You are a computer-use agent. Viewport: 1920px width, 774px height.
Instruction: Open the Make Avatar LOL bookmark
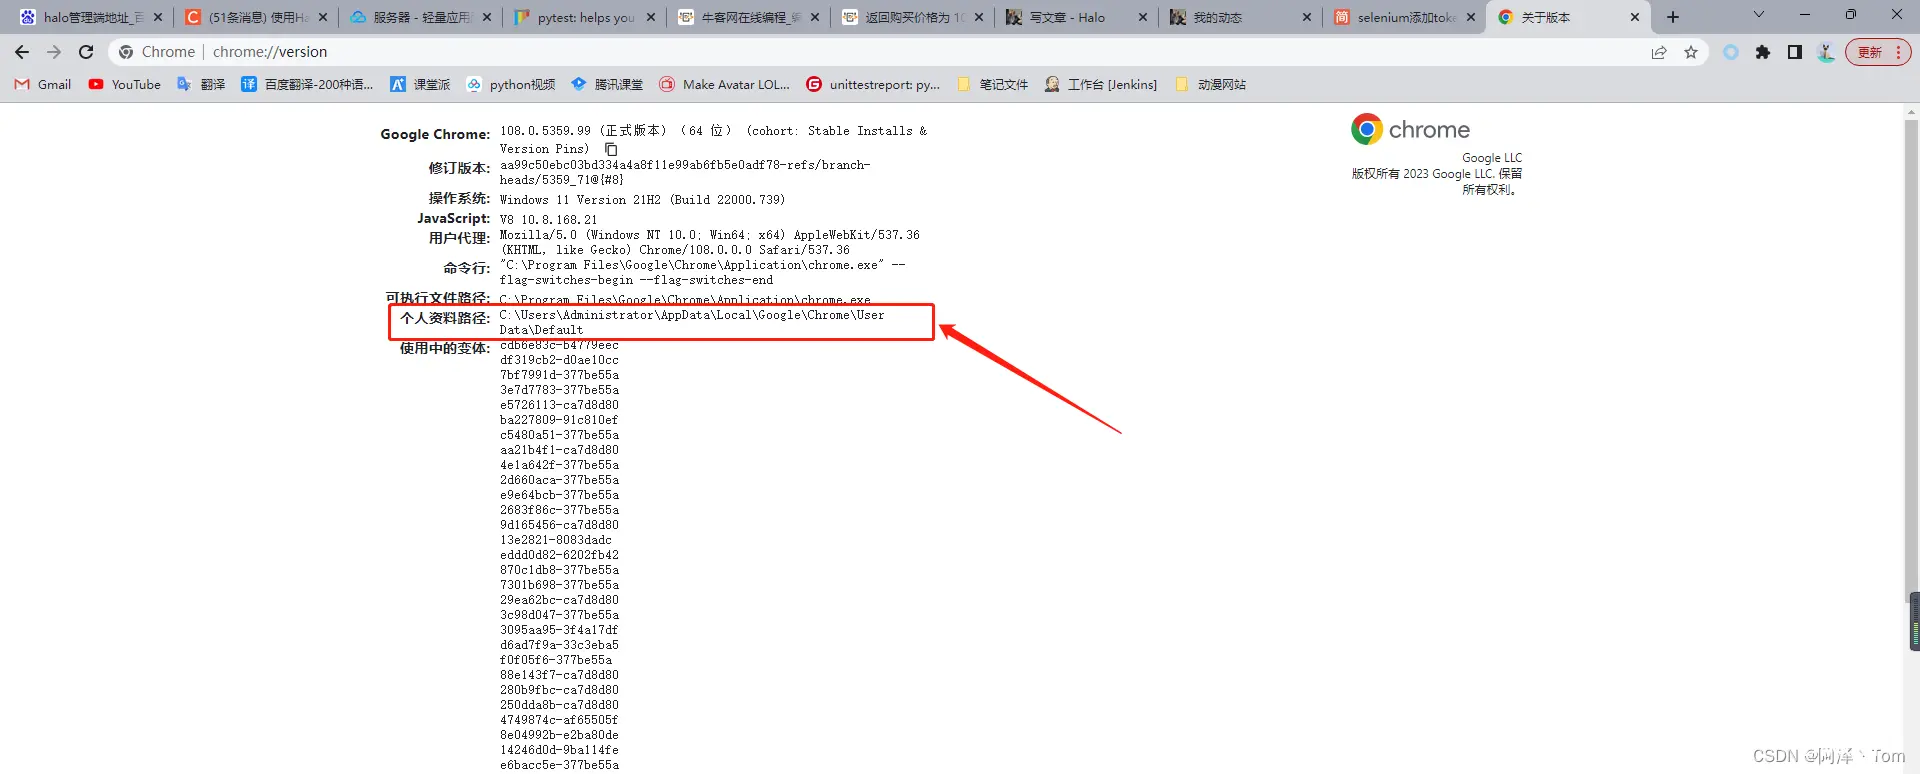[x=724, y=85]
